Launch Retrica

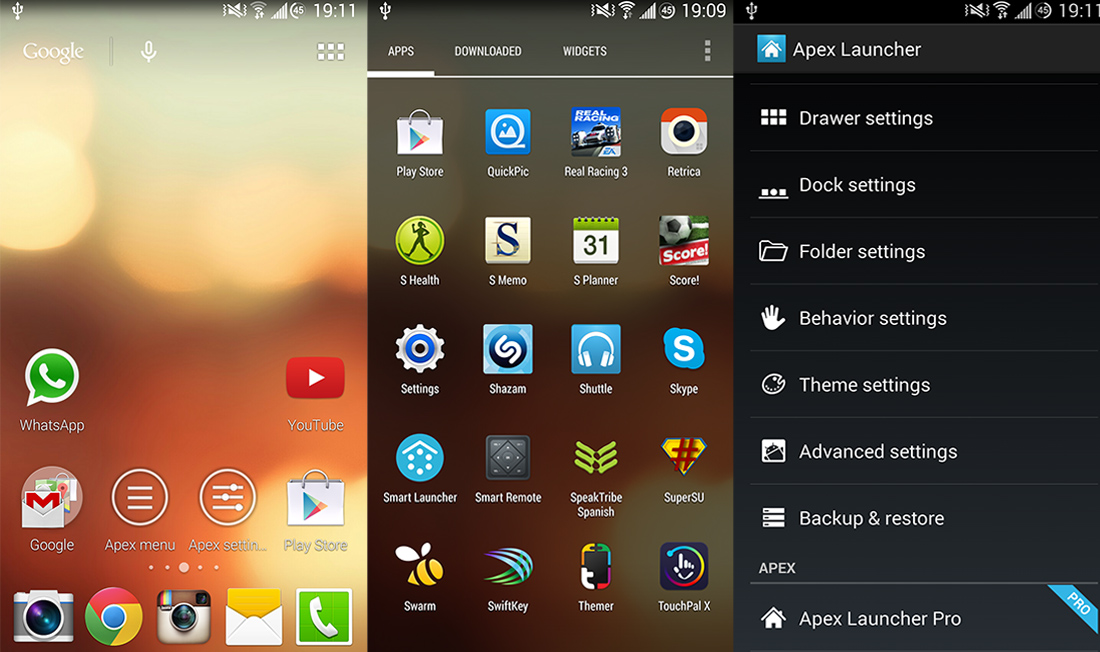point(683,134)
